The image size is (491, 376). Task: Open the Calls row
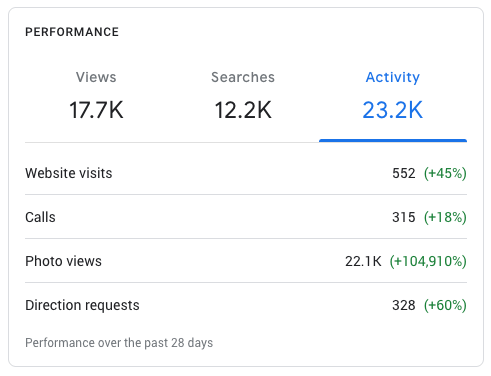[x=246, y=217]
